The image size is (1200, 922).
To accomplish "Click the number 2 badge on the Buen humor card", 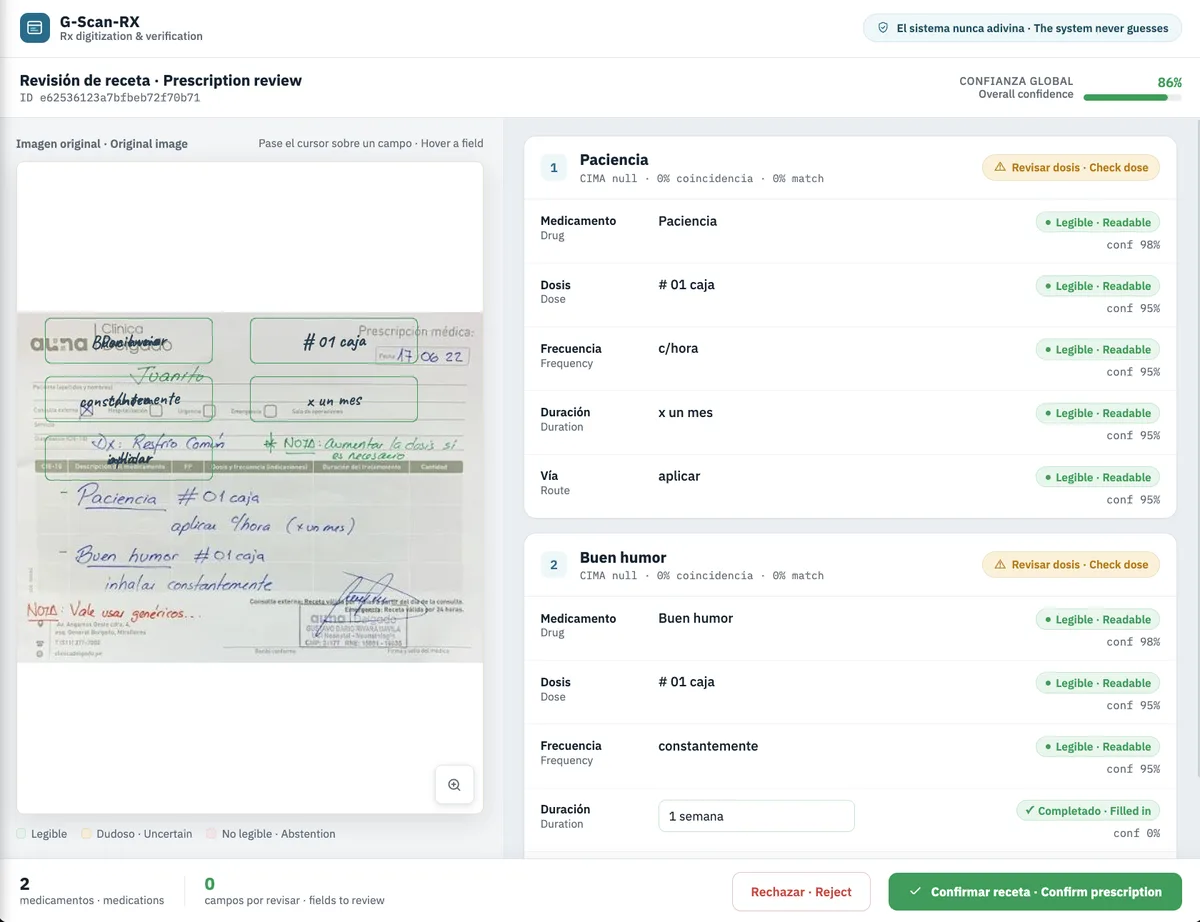I will tap(554, 565).
